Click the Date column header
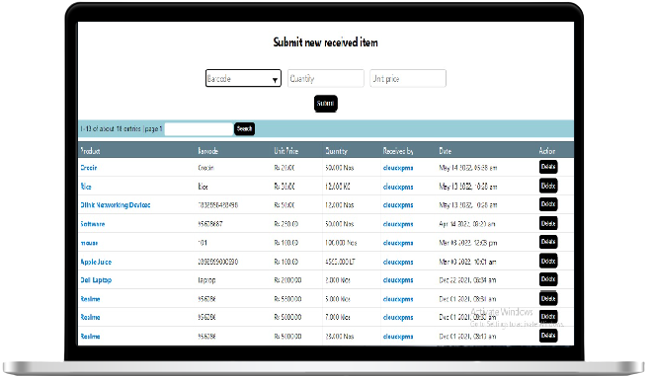 click(x=445, y=151)
